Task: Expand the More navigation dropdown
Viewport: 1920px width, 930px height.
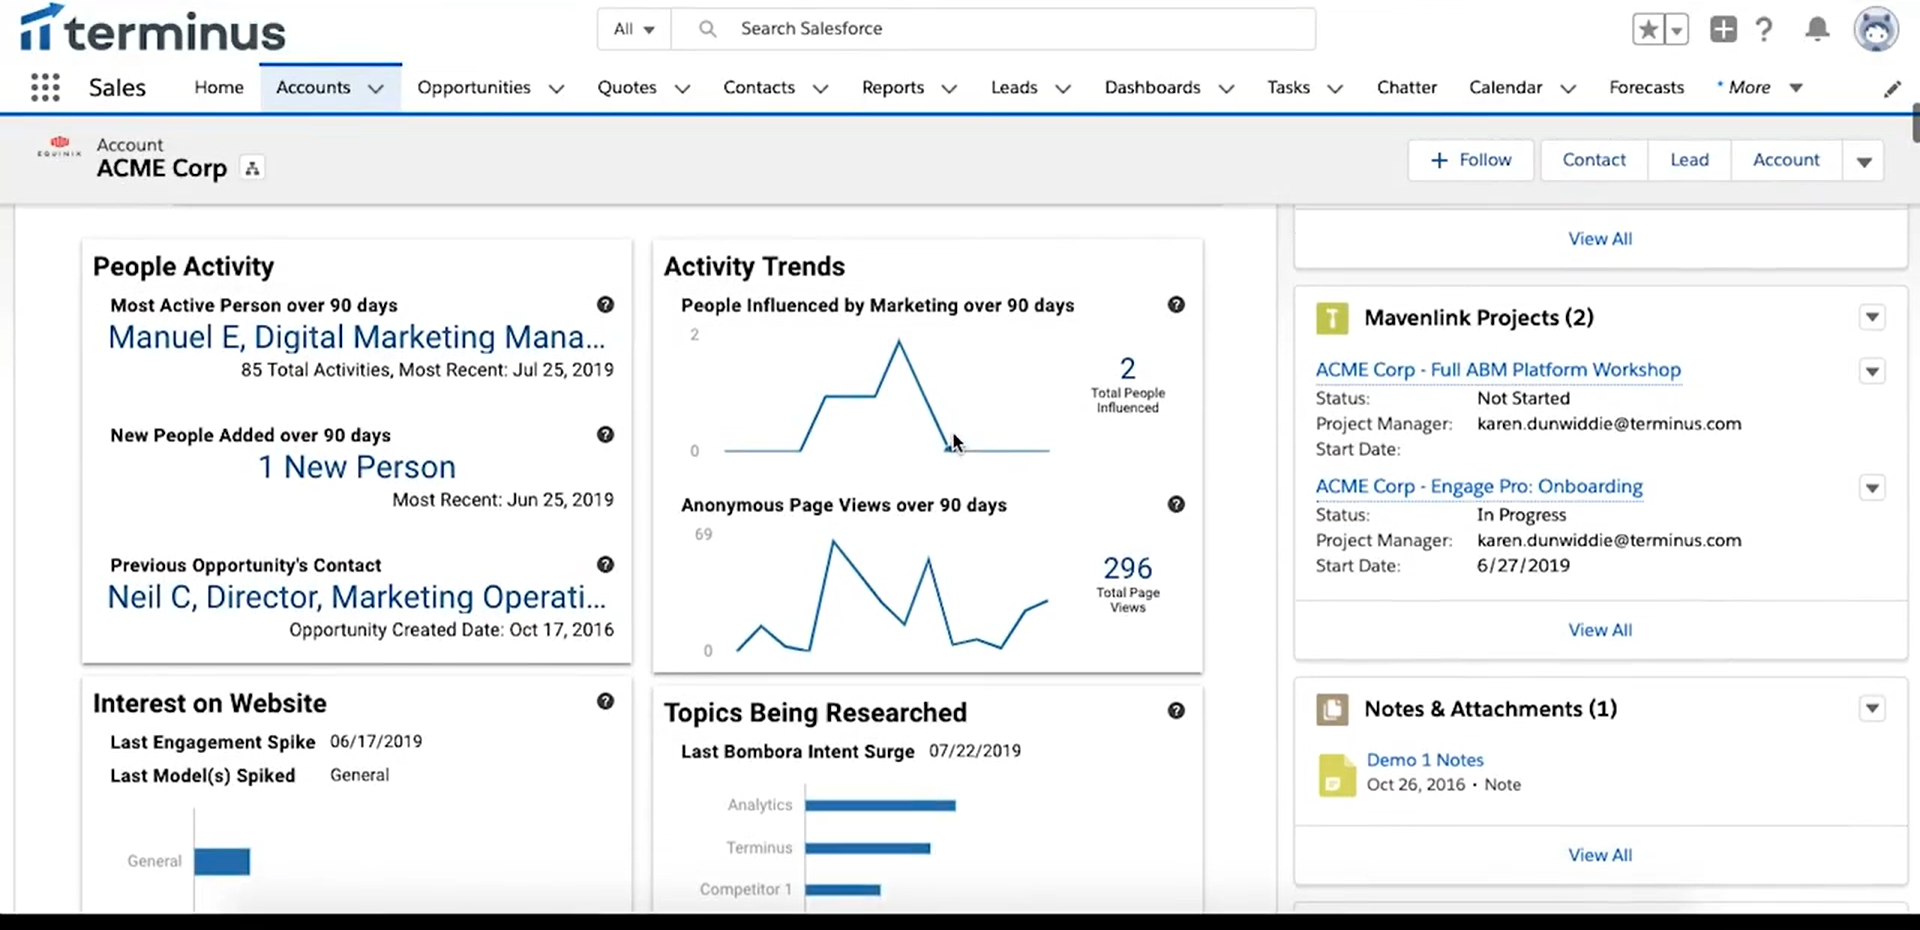Action: 1797,87
